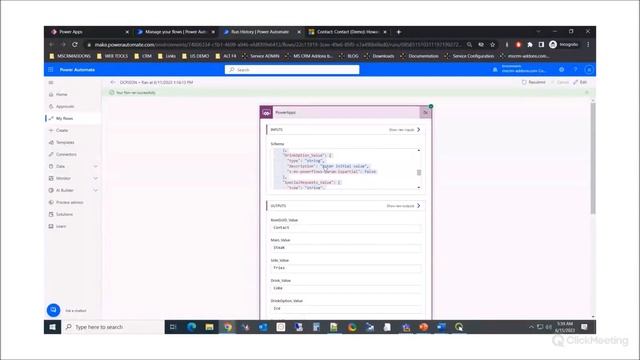The width and height of the screenshot is (640, 360).
Task: Click the back arrow beside the run title
Action: [113, 82]
